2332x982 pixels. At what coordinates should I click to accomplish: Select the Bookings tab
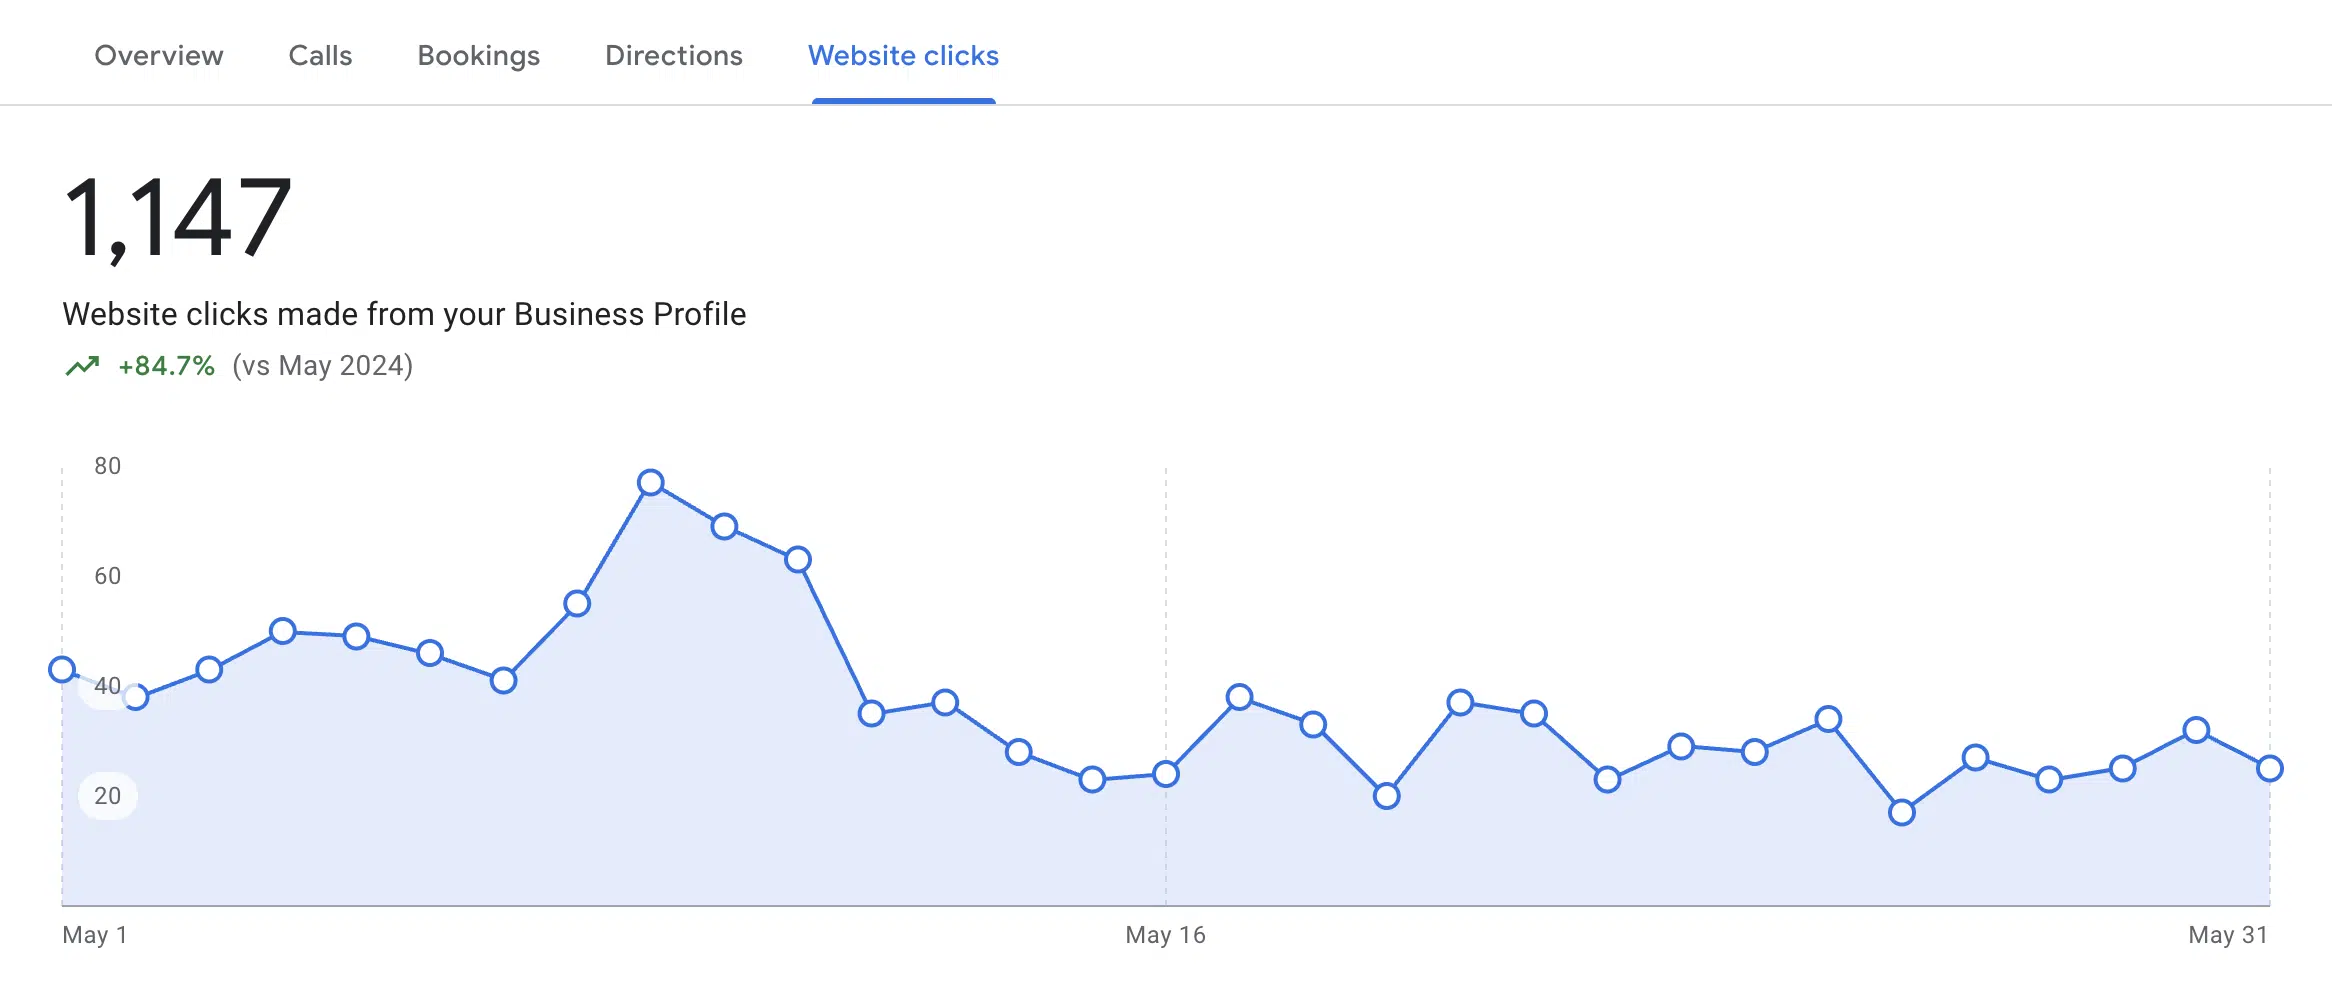click(479, 56)
